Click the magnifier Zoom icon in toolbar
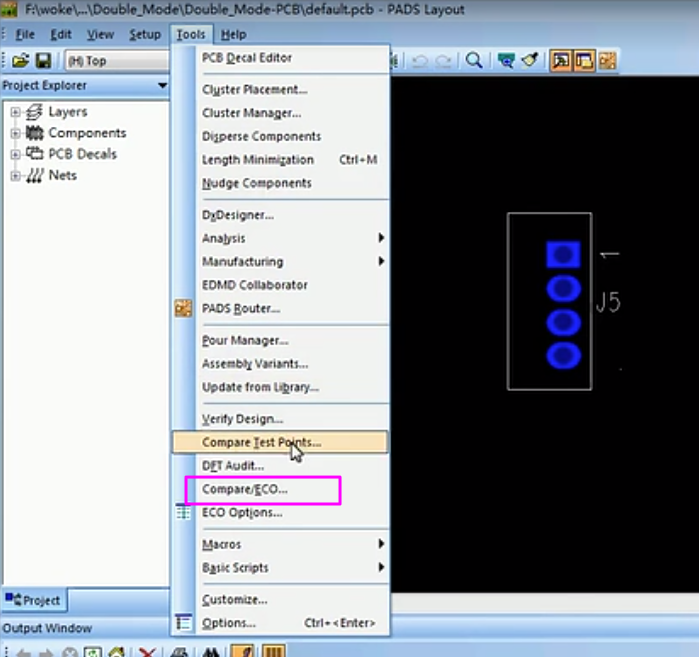This screenshot has height=657, width=699. 474,61
